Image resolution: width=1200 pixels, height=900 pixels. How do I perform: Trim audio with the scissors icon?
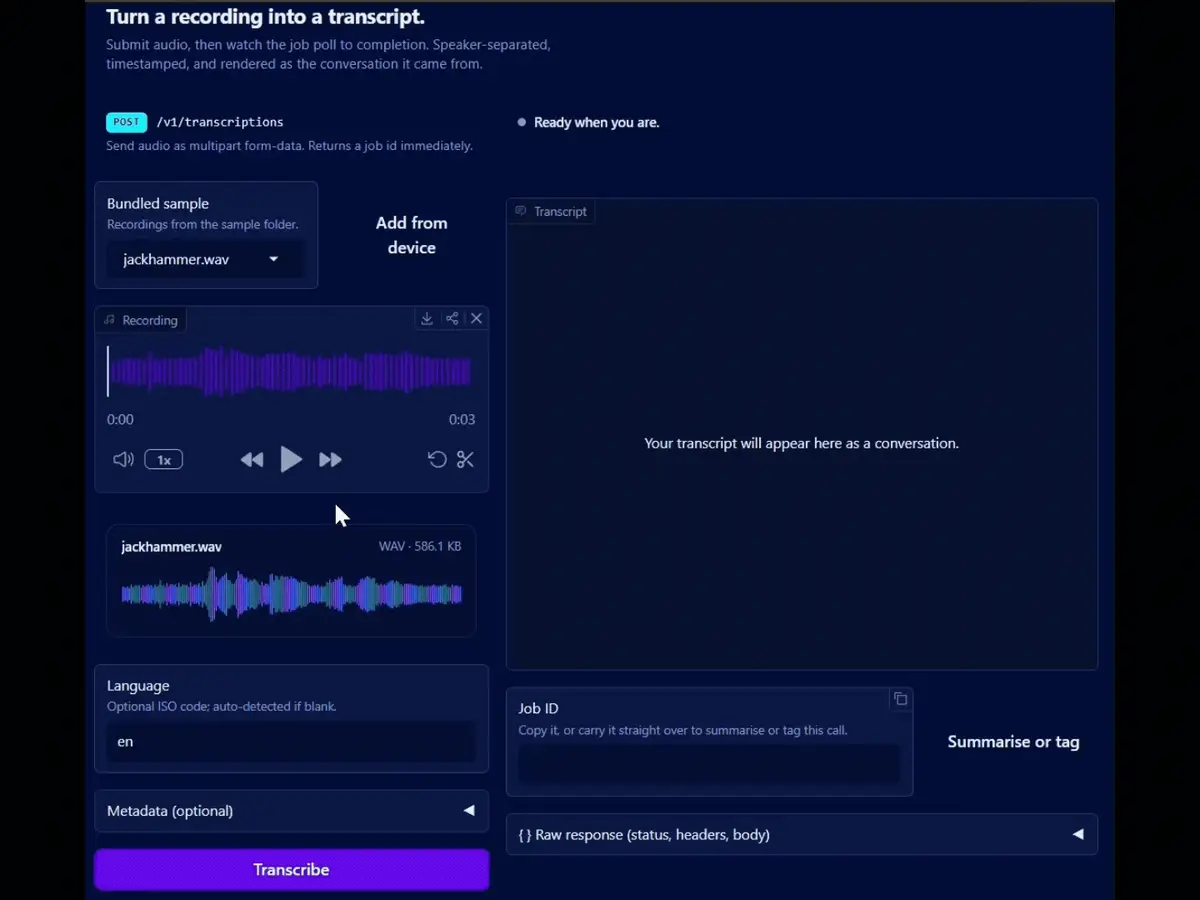click(465, 460)
